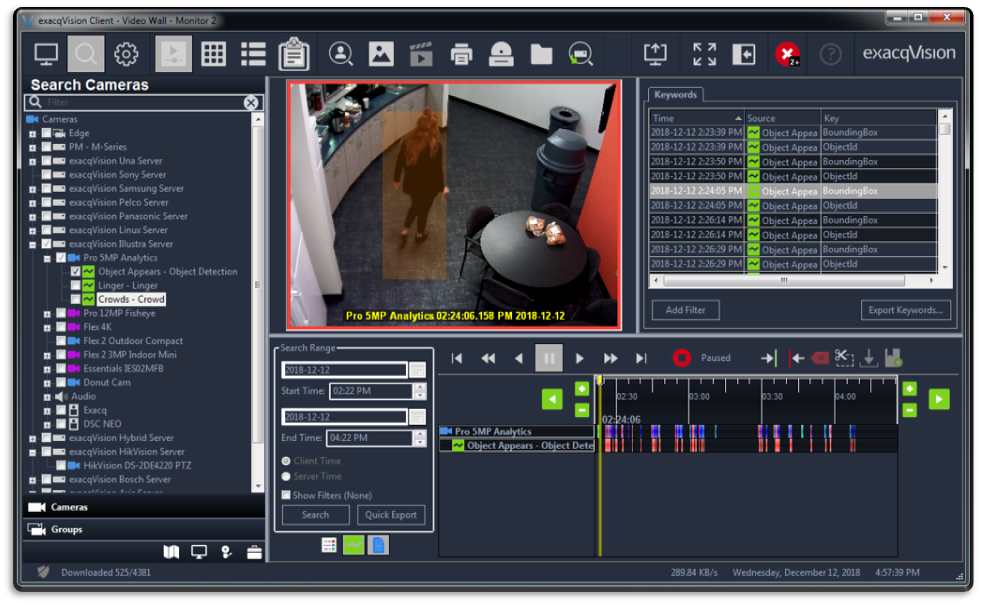Click the timeline playhead marker at 02:24:06
981x605 pixels.
[599, 380]
